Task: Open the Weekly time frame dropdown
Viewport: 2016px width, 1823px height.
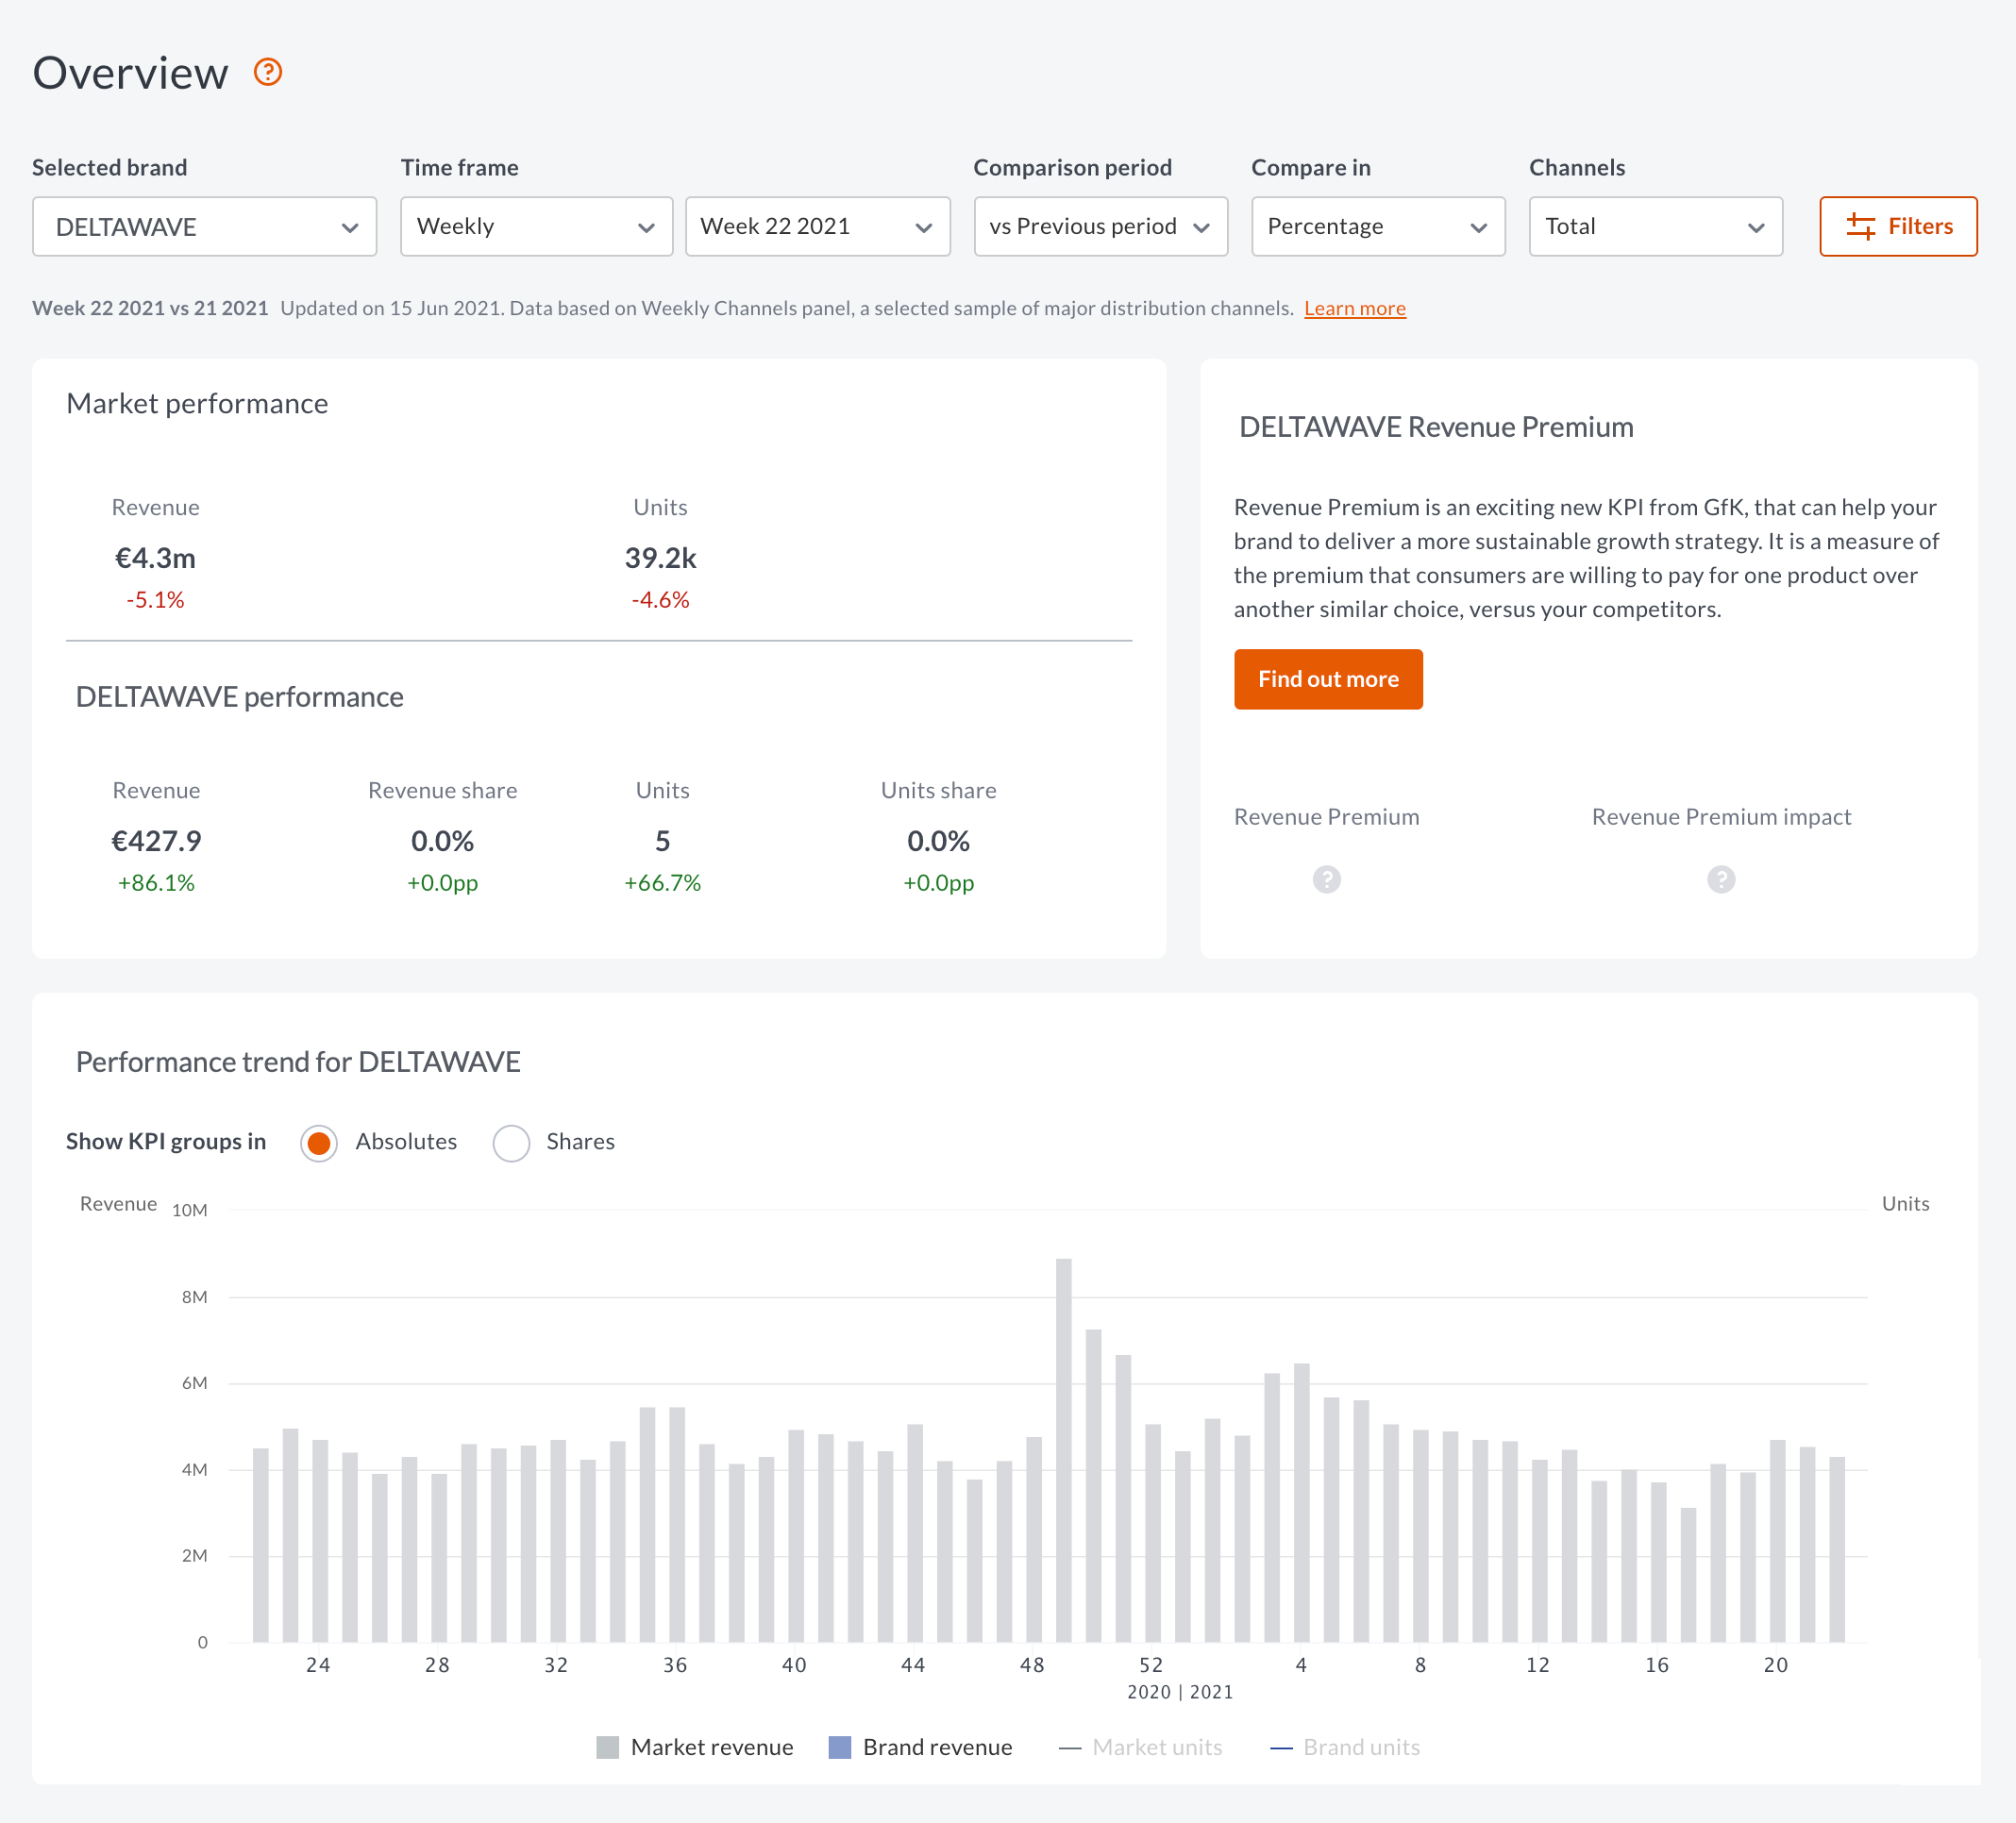Action: (536, 227)
